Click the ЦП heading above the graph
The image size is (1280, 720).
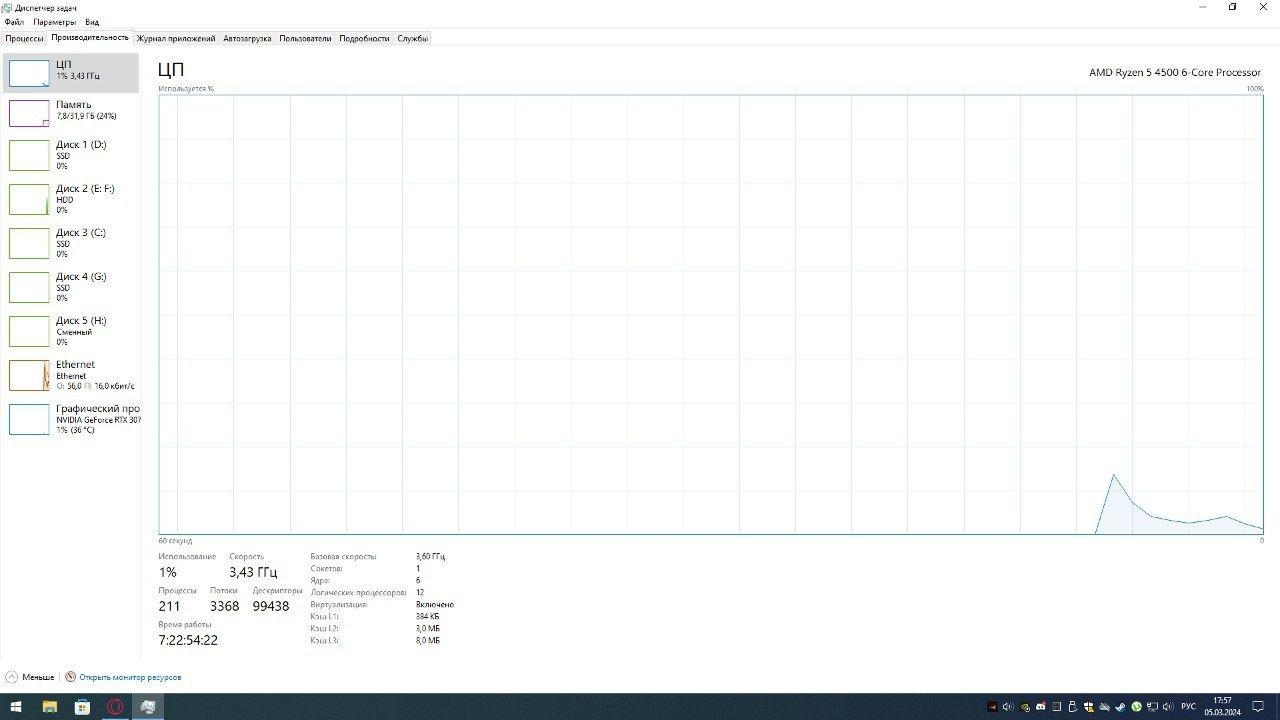pos(171,70)
